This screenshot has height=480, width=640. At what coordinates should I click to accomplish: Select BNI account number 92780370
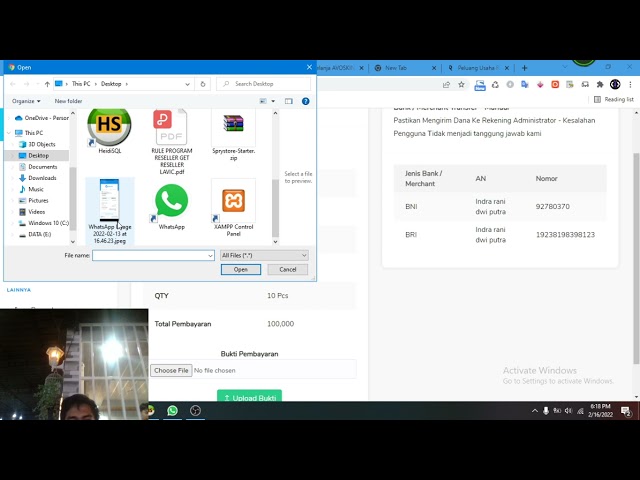[x=552, y=207]
